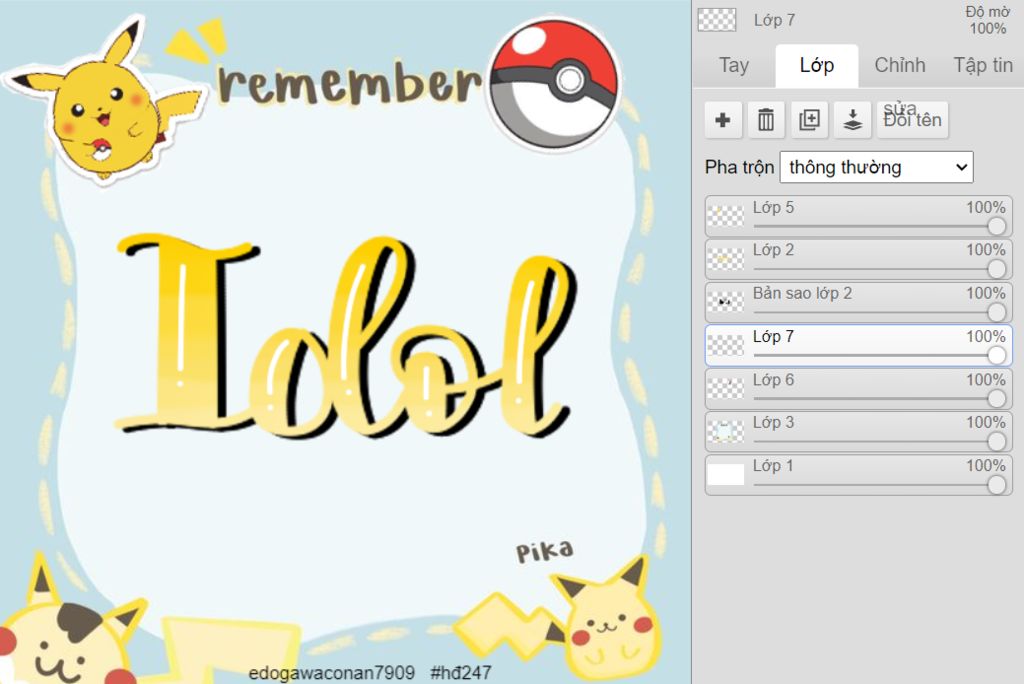Click the Lớp 2 layer thumbnail

pyautogui.click(x=726, y=259)
